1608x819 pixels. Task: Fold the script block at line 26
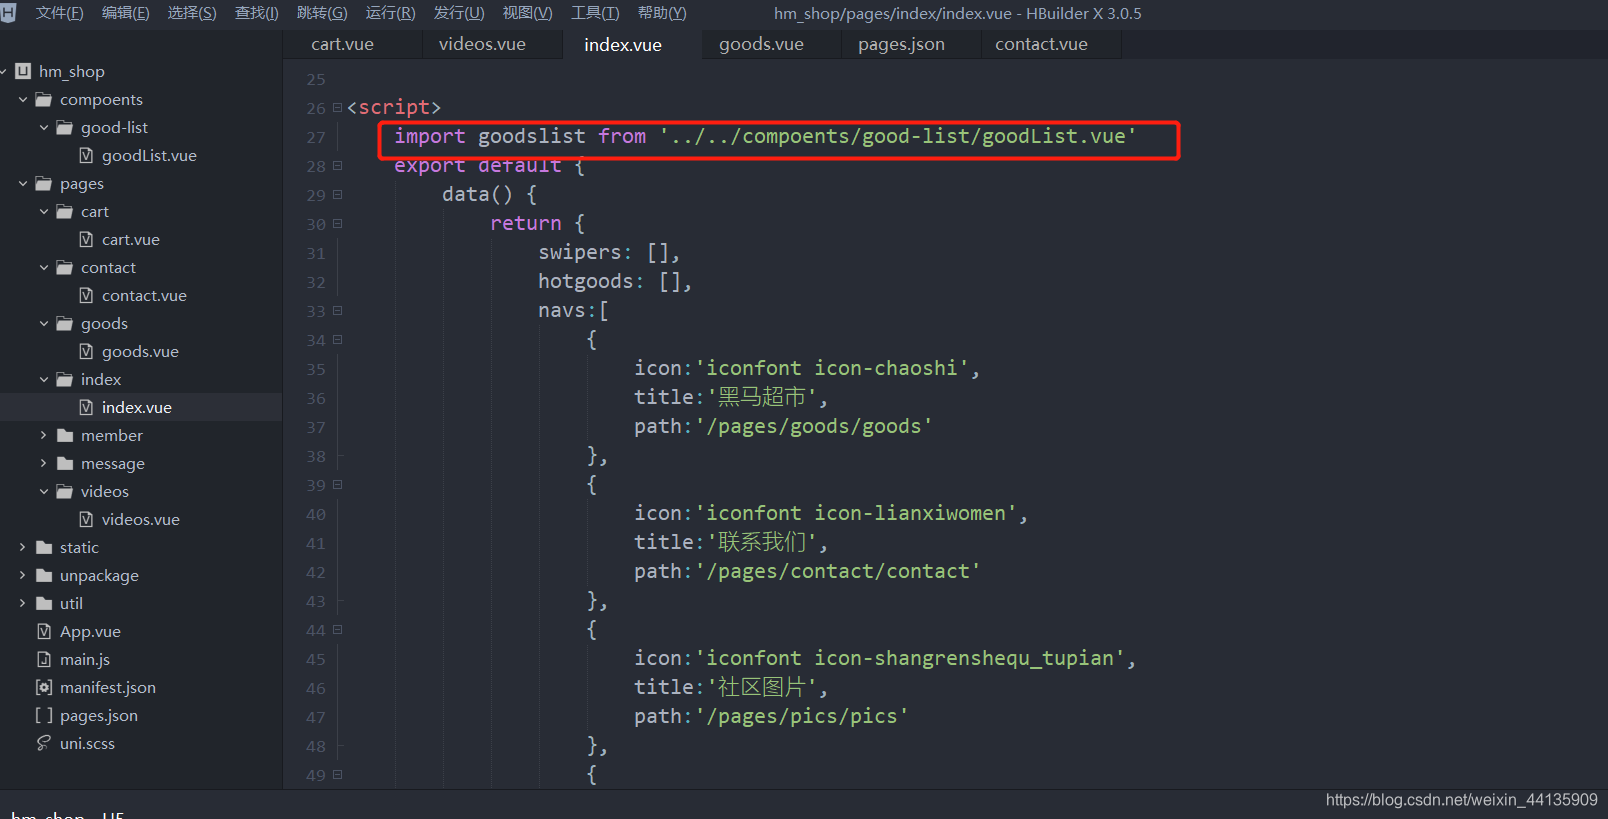click(337, 107)
